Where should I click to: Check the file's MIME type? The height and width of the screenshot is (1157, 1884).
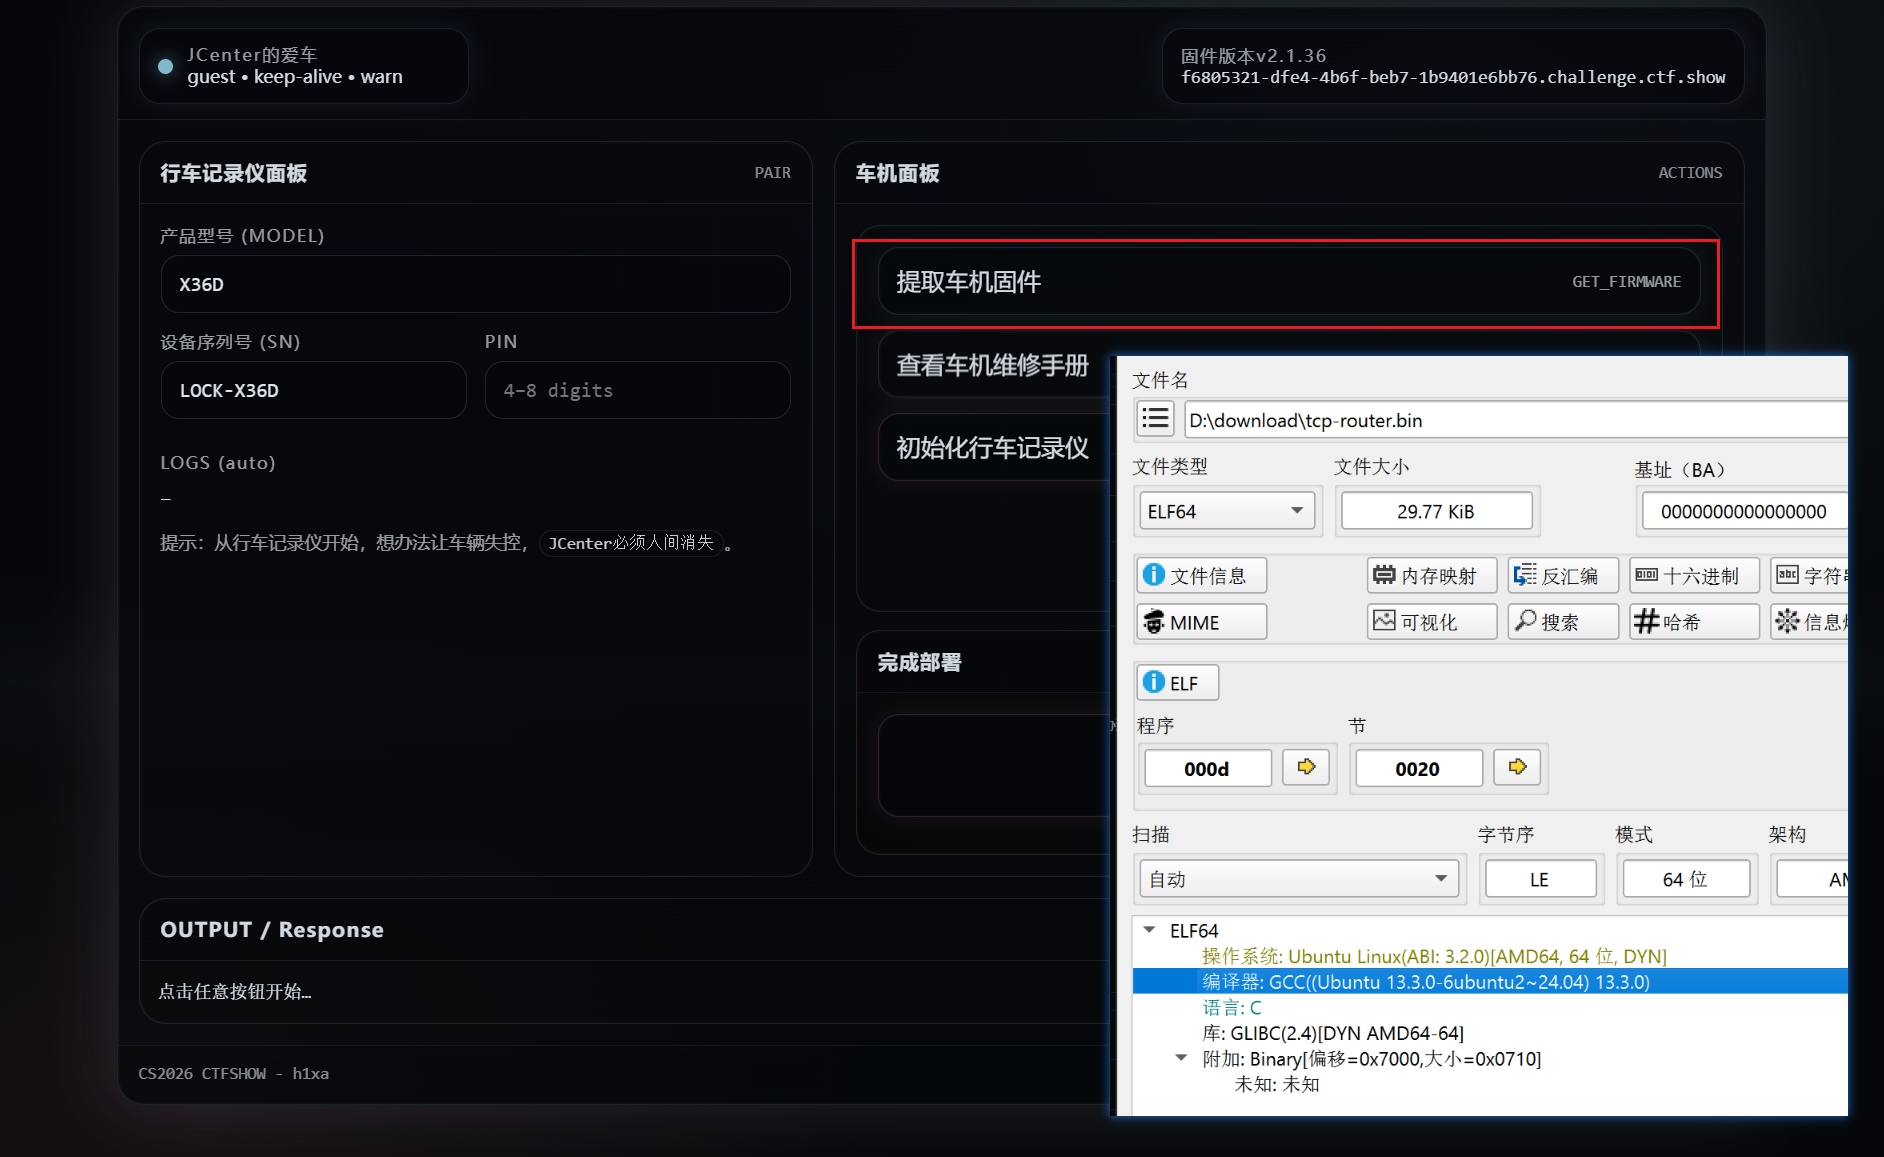(1200, 621)
